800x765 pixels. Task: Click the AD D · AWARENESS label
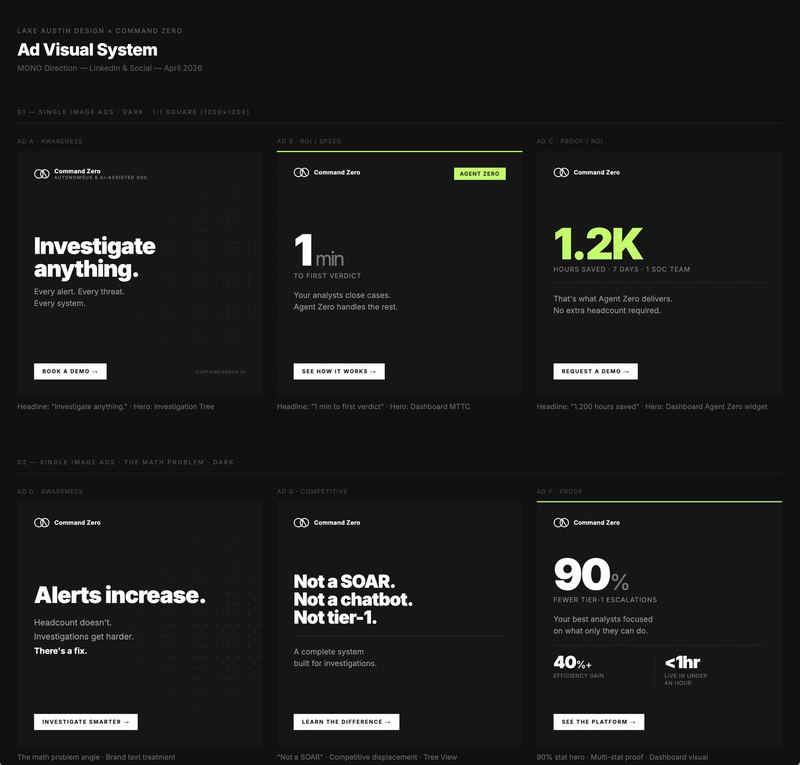tap(50, 491)
